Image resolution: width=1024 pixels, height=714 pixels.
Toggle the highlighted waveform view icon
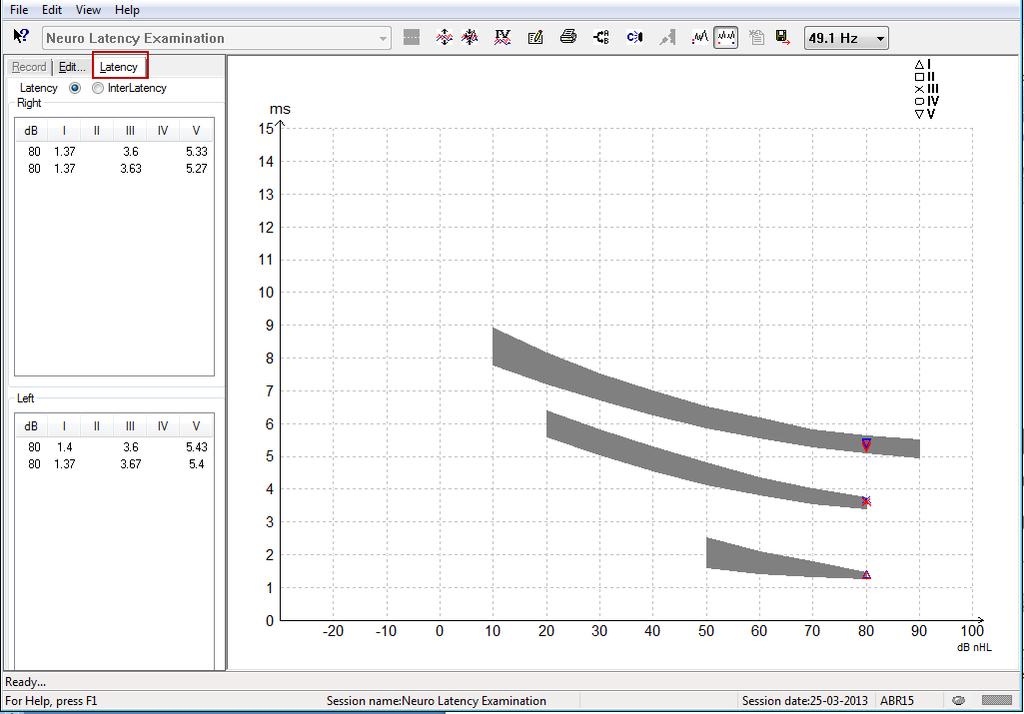point(726,37)
